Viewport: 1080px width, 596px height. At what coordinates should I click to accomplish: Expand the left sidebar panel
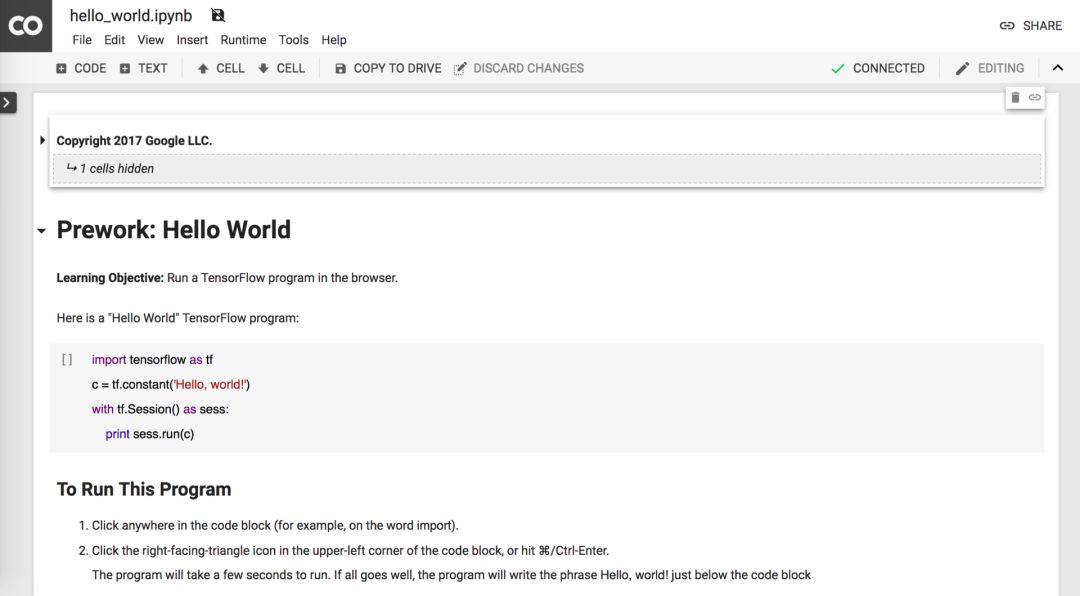click(x=8, y=102)
